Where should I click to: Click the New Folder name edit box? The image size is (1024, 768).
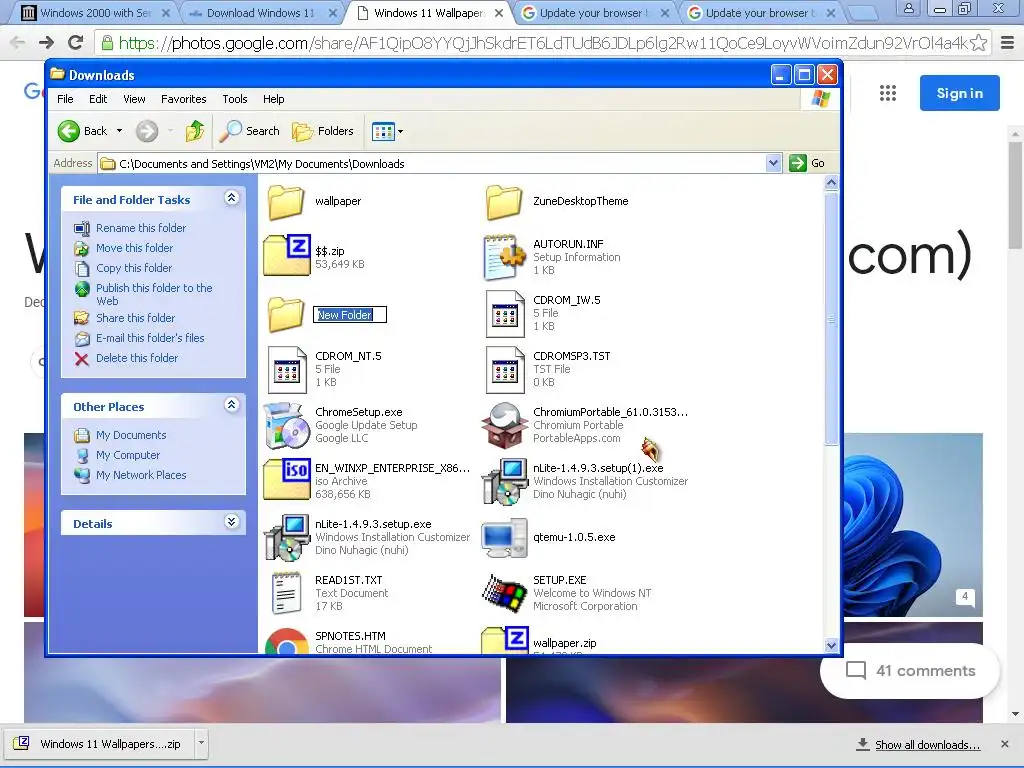350,315
